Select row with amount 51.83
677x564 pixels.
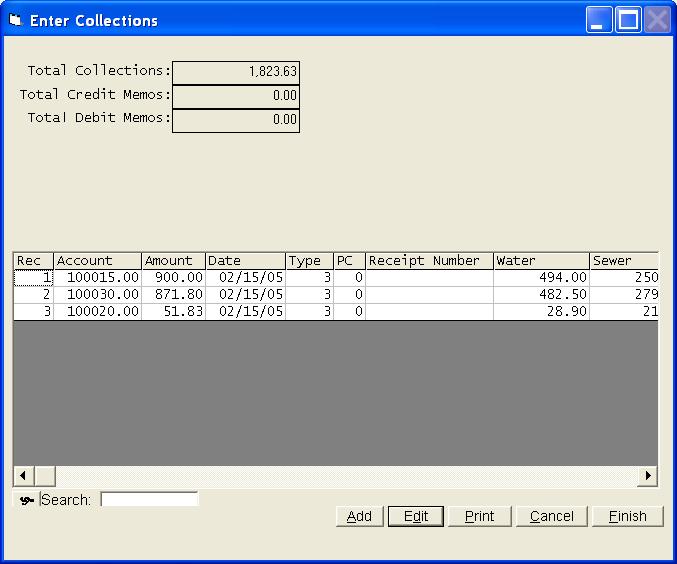coord(173,312)
